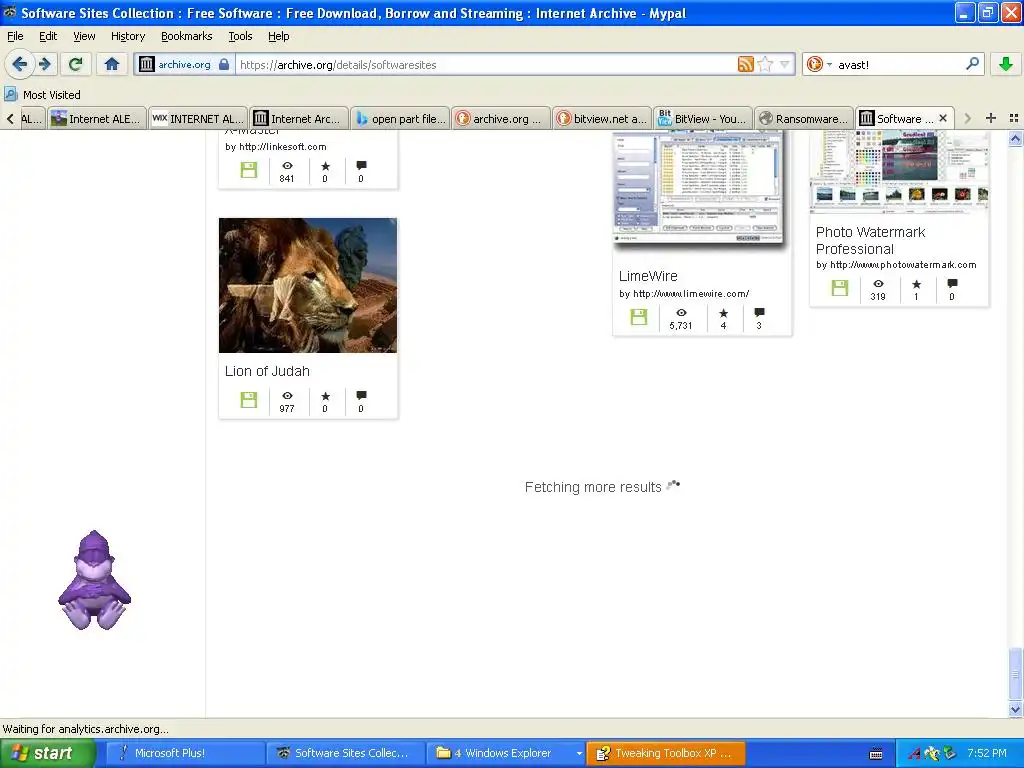Switch to the BitView - You... tab
Viewport: 1024px width, 768px height.
click(703, 119)
